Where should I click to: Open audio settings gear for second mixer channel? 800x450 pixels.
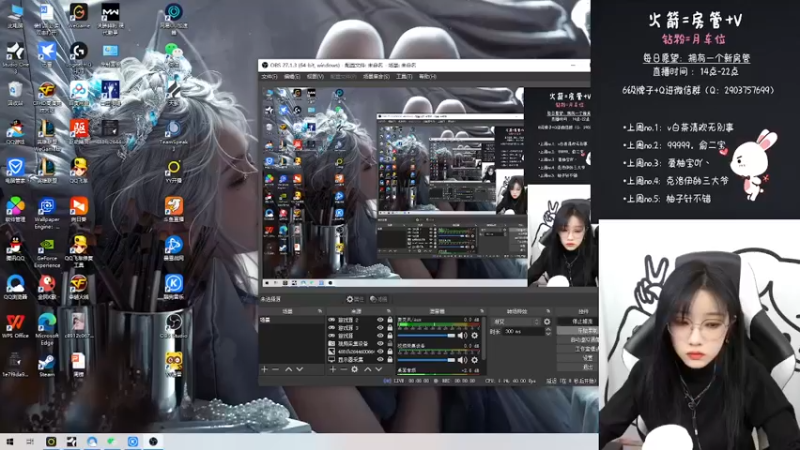click(474, 360)
